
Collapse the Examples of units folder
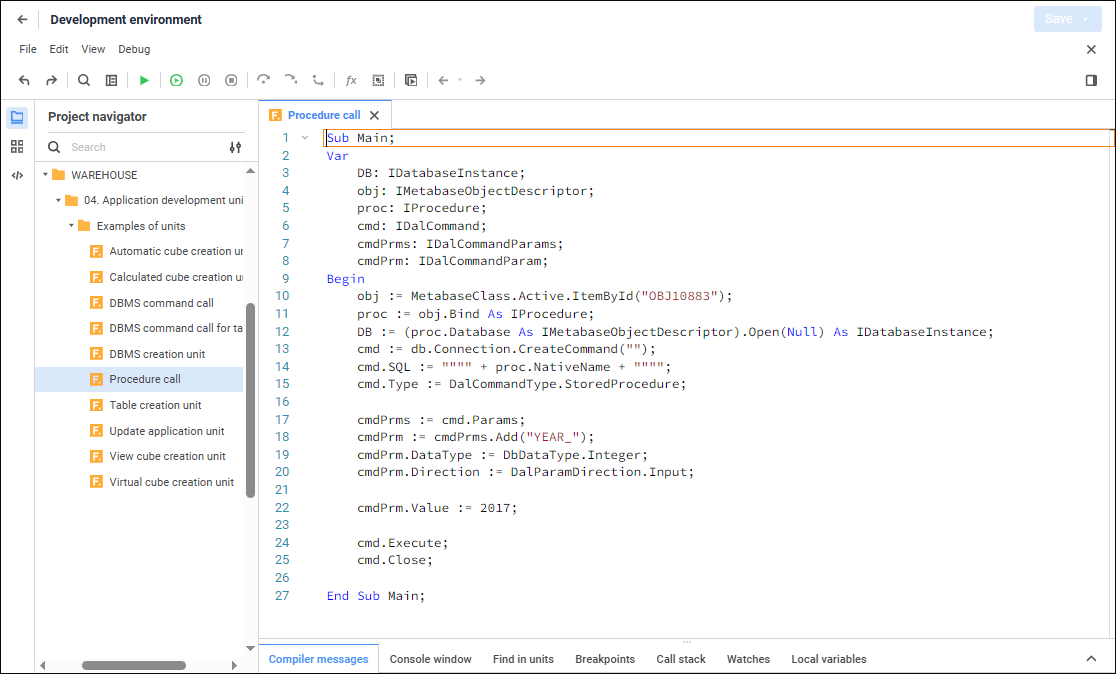point(71,226)
